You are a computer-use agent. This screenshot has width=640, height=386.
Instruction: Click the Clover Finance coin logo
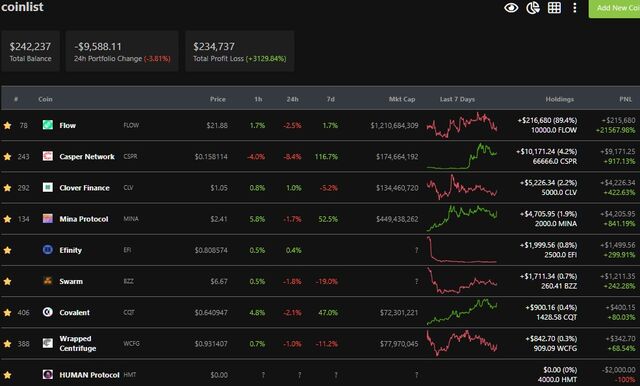[x=48, y=187]
